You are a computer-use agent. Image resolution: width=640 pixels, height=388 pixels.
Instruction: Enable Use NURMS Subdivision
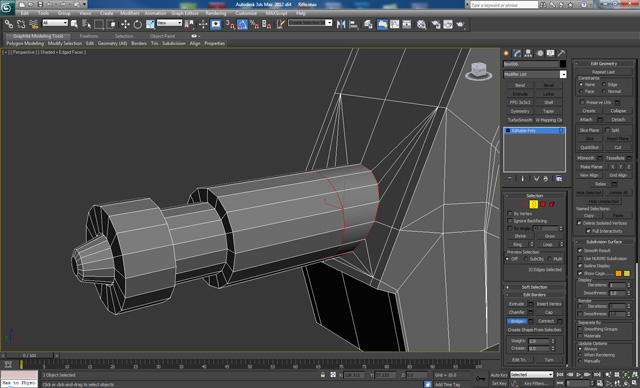pyautogui.click(x=580, y=258)
